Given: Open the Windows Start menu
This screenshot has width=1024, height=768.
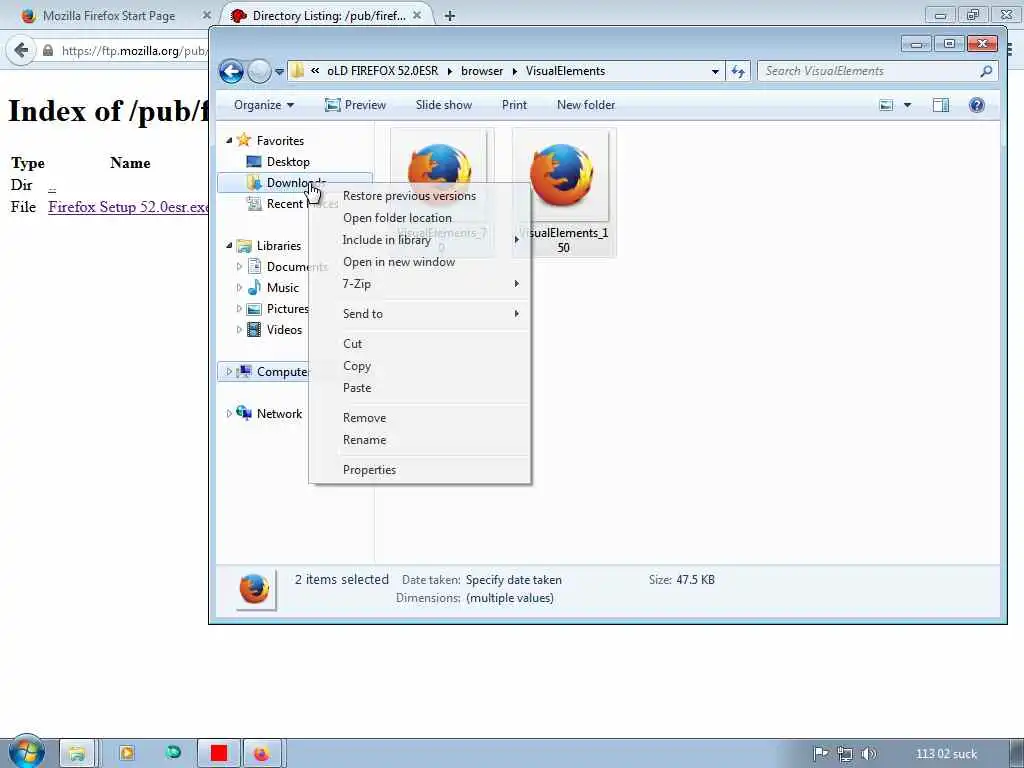Looking at the screenshot, I should pyautogui.click(x=26, y=752).
